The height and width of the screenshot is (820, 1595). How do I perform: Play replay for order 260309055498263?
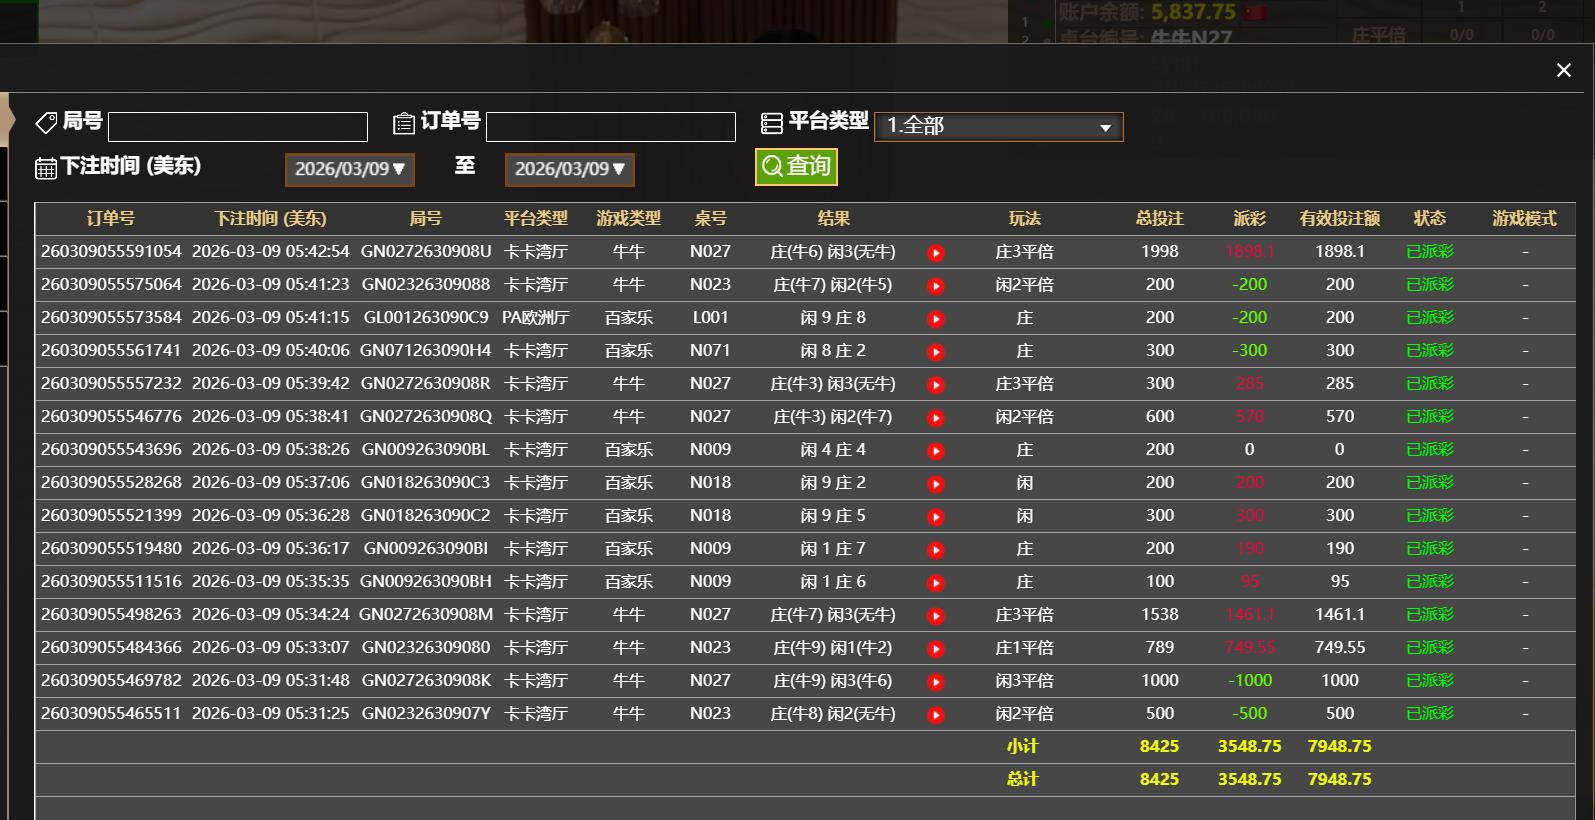point(936,616)
